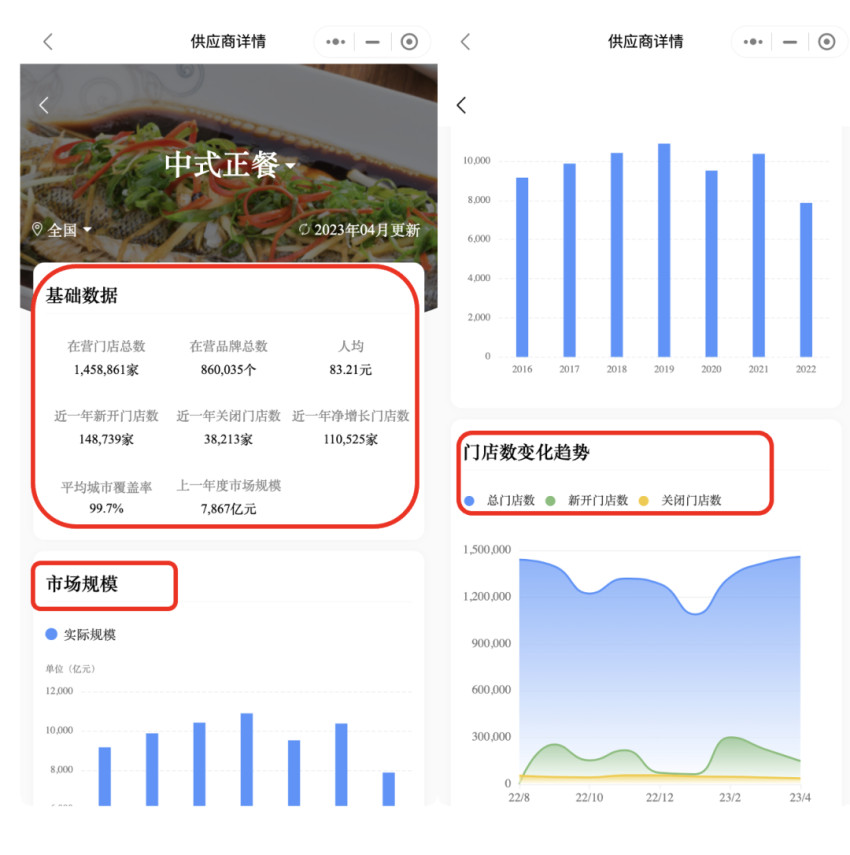The height and width of the screenshot is (855, 850).
Task: Click the location pin icon beside 全国
Action: [x=36, y=229]
